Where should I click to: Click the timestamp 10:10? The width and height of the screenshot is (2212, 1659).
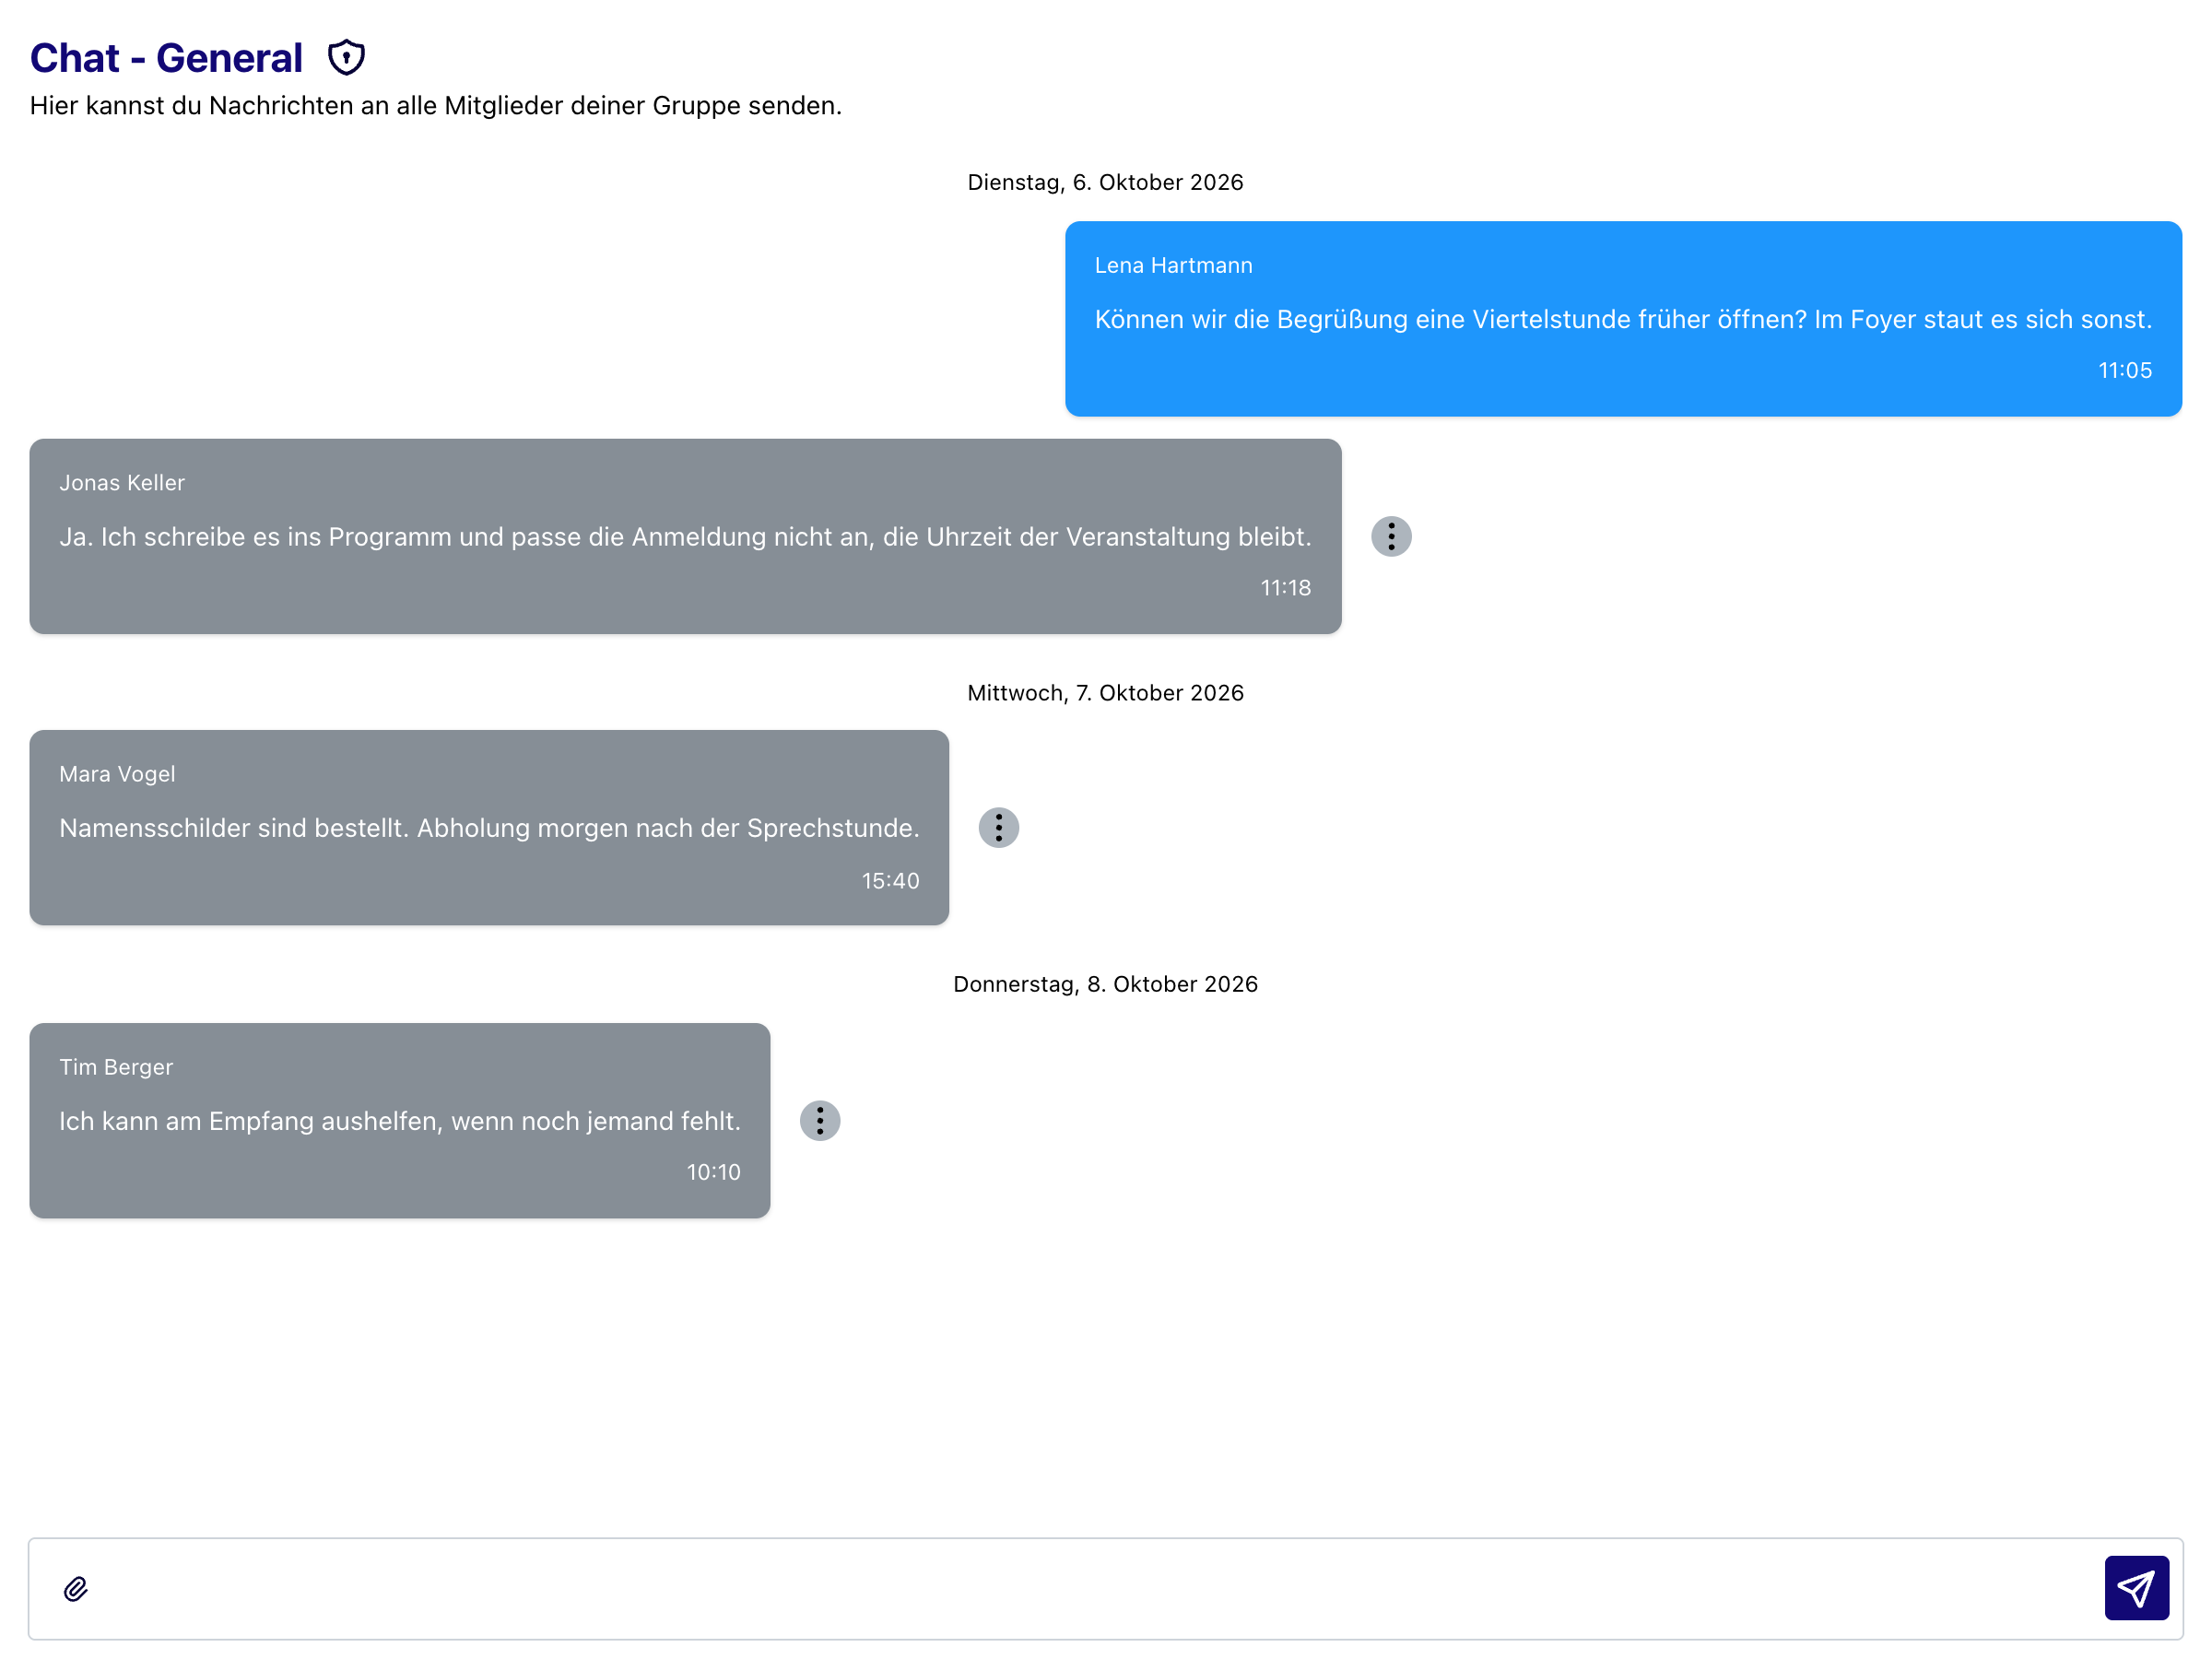coord(713,1172)
